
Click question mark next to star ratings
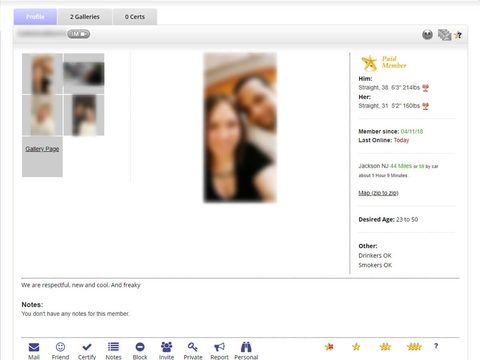tap(436, 346)
